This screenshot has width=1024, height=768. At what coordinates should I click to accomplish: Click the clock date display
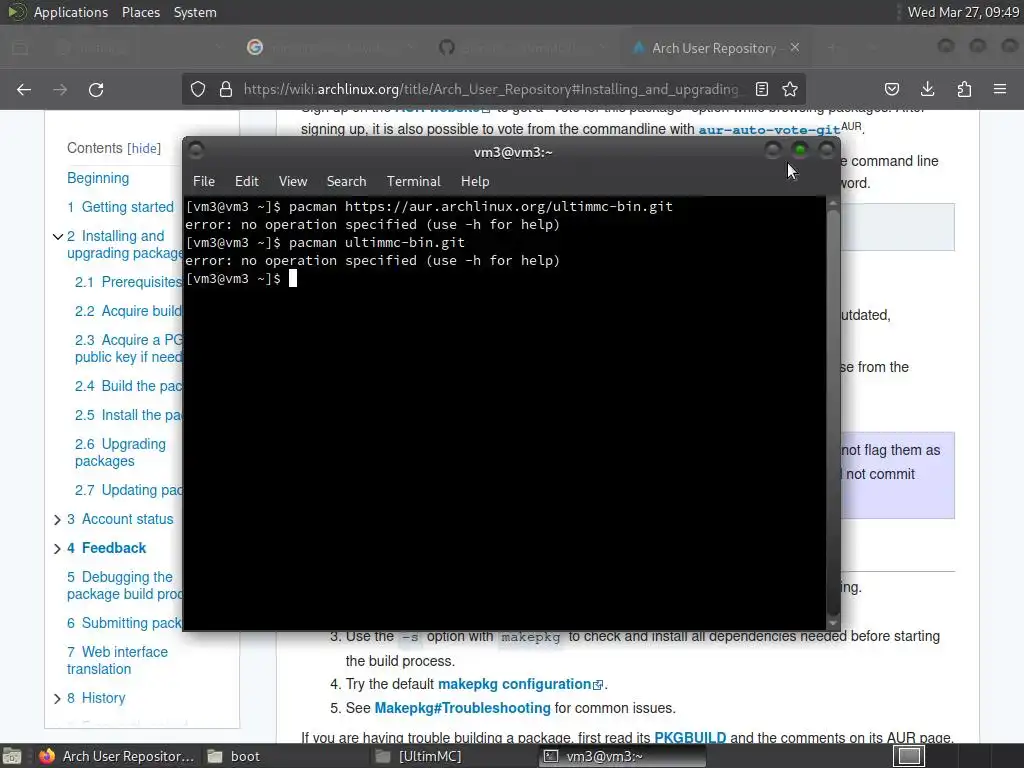[963, 12]
